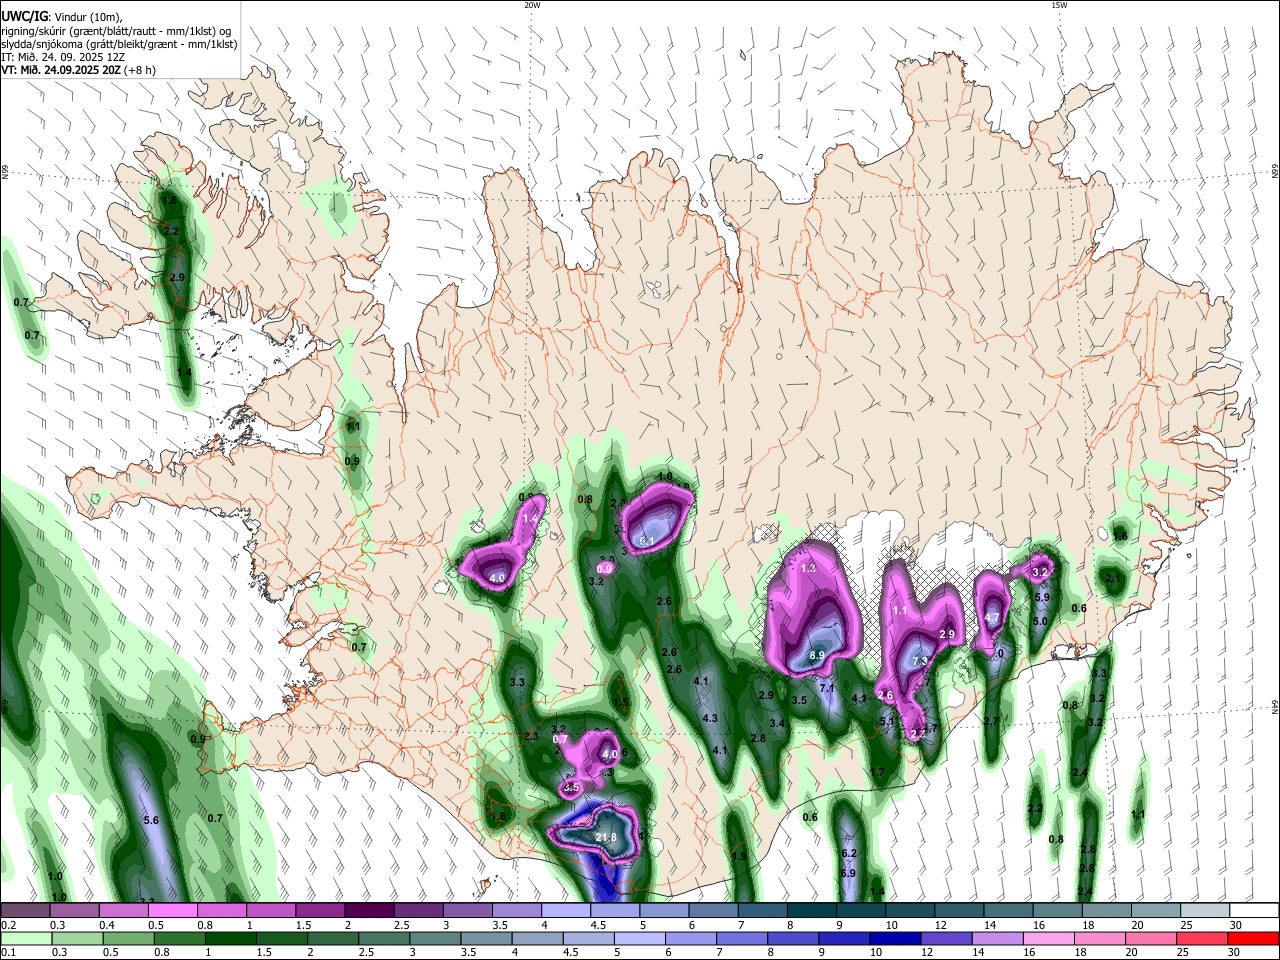Click the 'IT: Mið. 24. 09. 2025 12Z' line
The height and width of the screenshot is (960, 1280).
[x=63, y=57]
